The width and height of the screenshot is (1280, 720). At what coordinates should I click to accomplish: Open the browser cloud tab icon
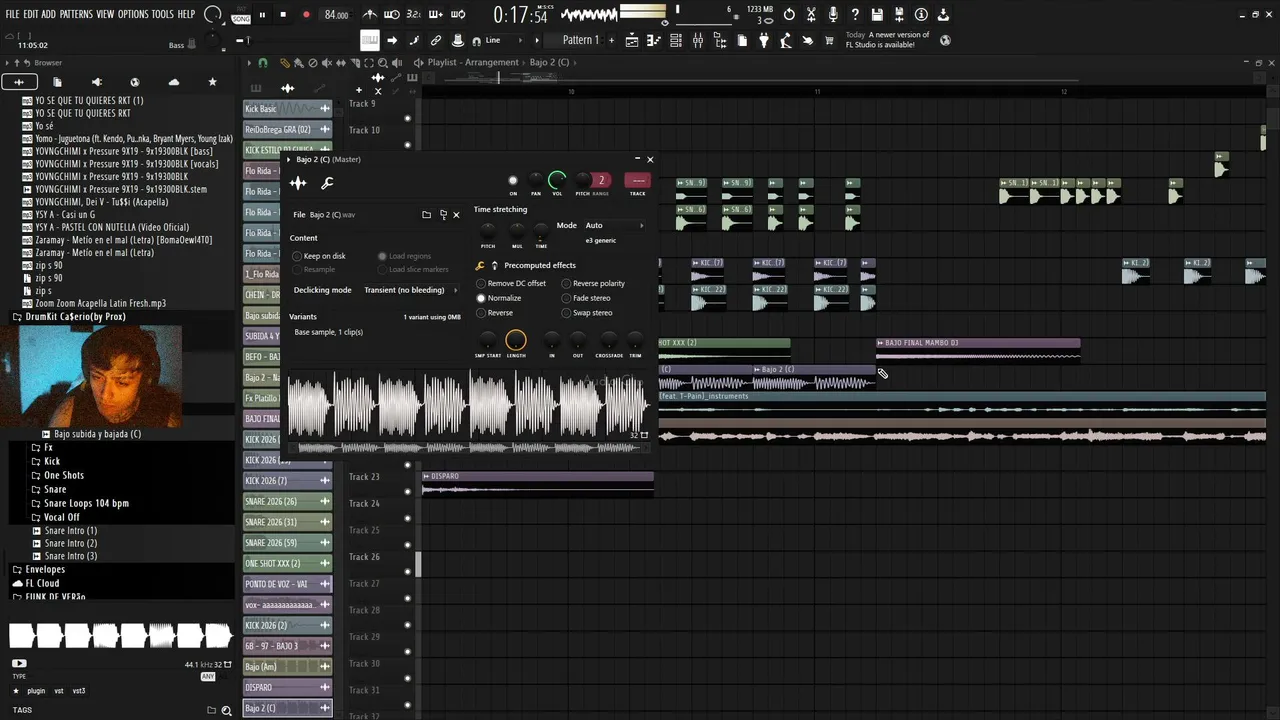pyautogui.click(x=174, y=82)
